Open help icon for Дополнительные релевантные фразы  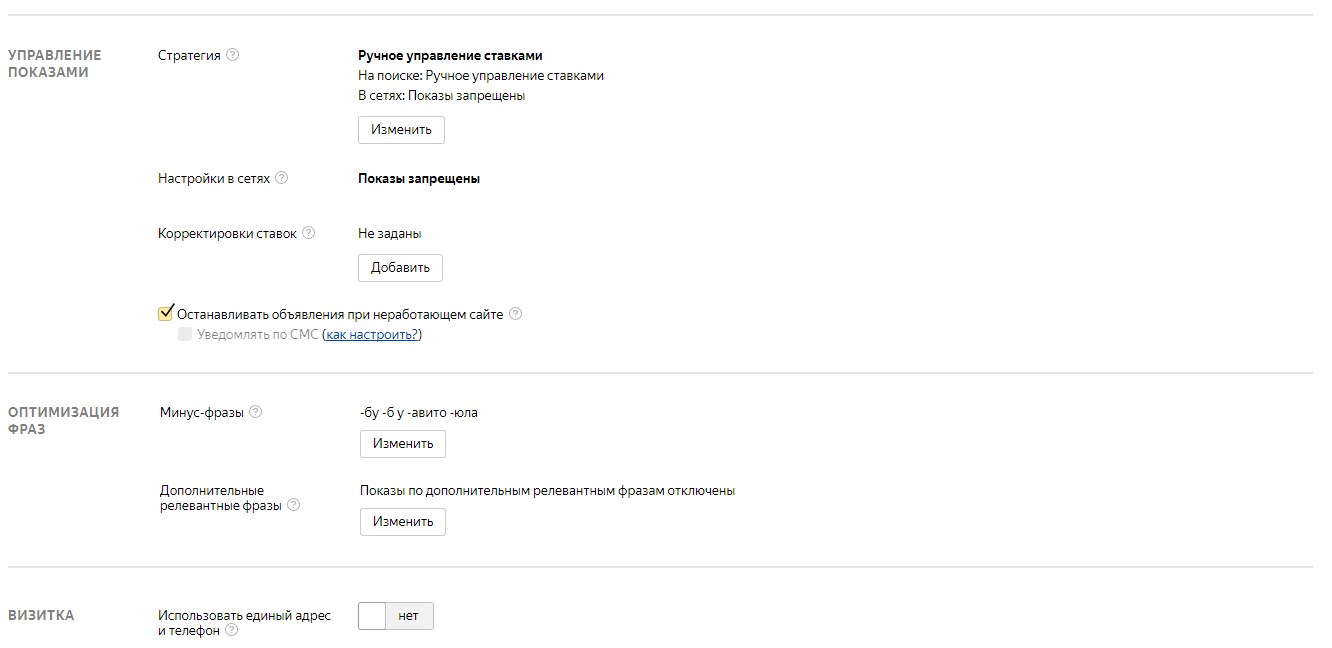click(294, 505)
